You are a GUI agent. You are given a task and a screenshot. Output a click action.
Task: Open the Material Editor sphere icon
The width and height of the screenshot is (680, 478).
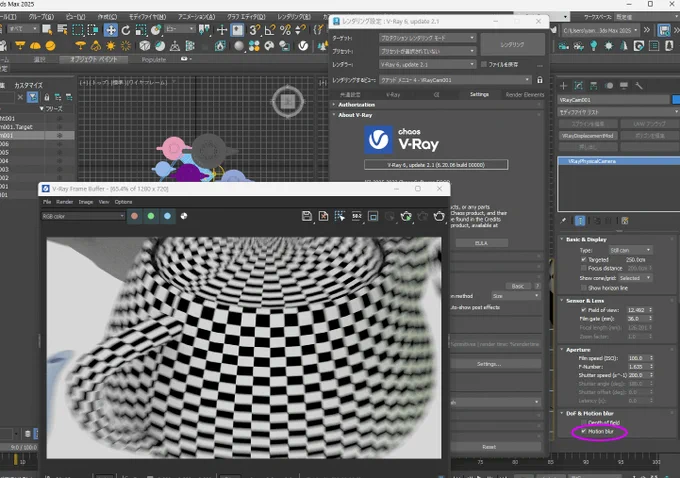pos(239,46)
